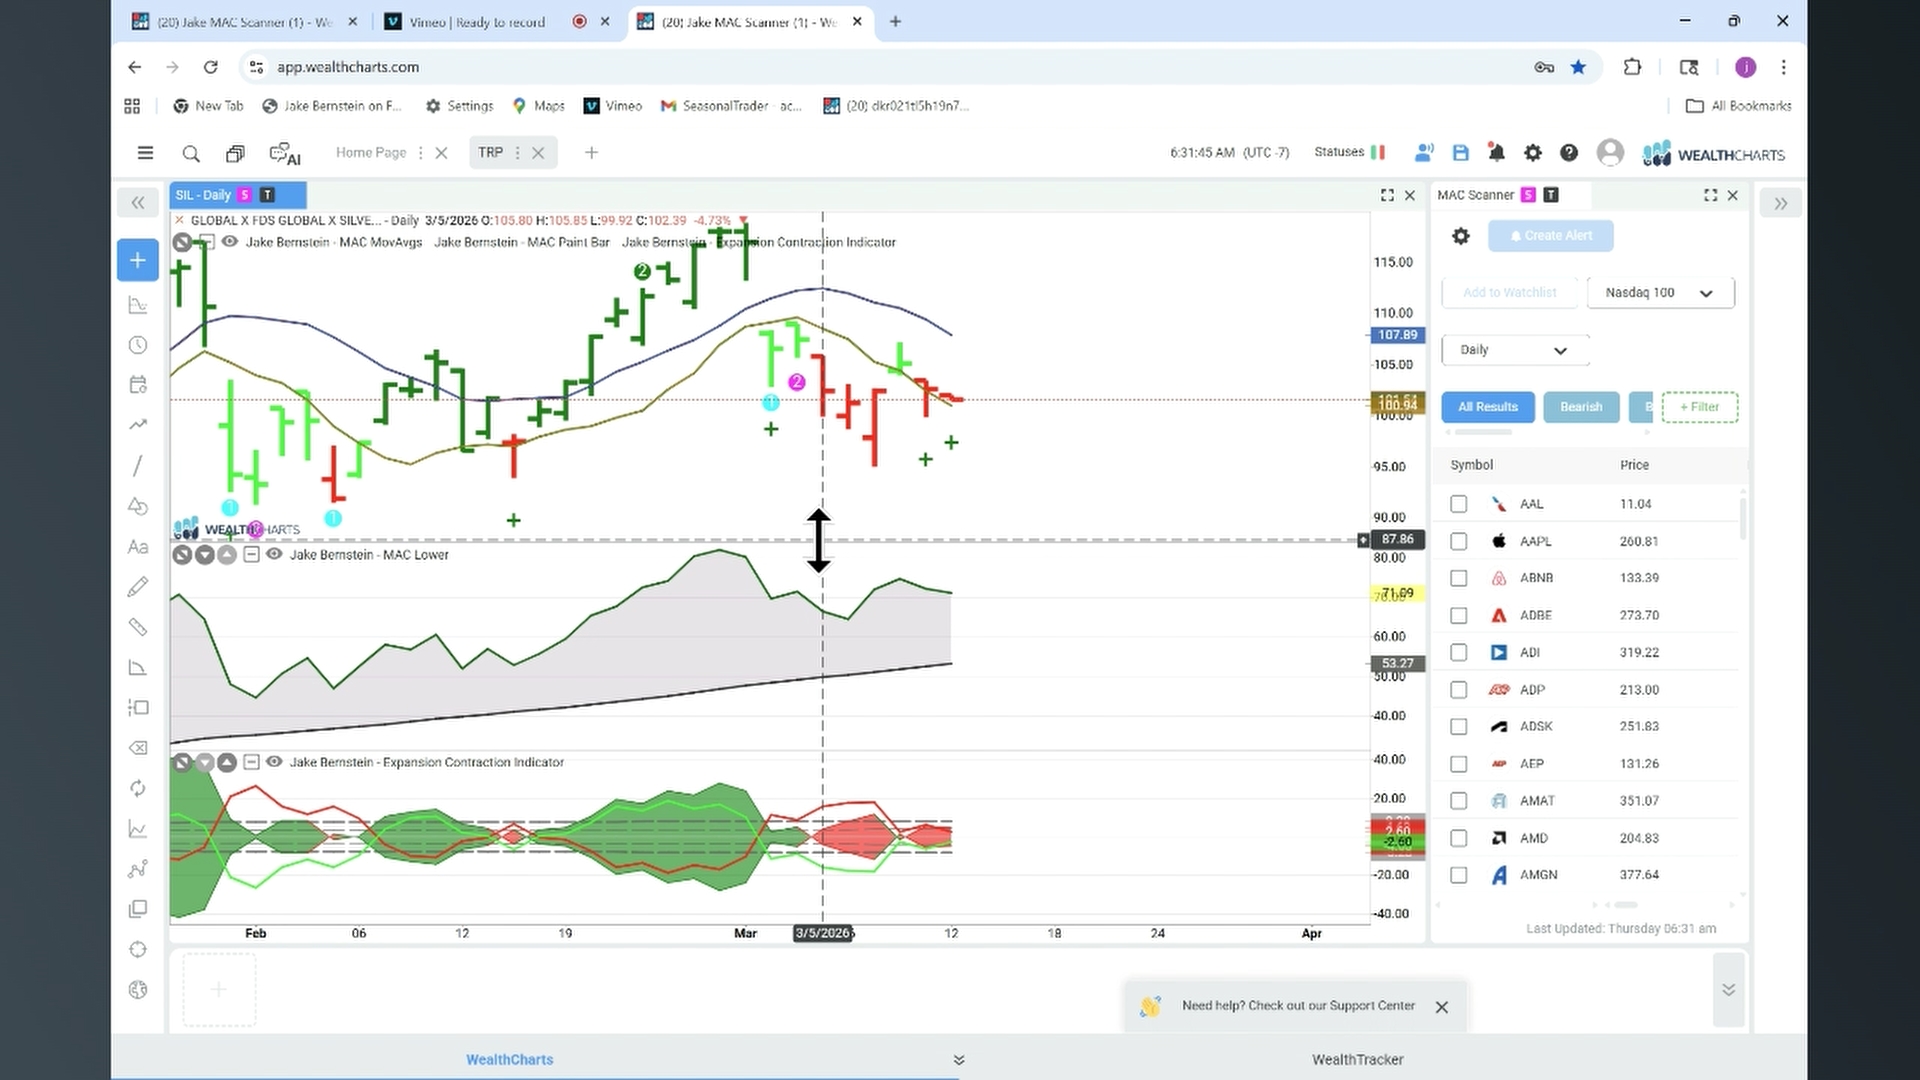Expand the right sidebar double chevron
The height and width of the screenshot is (1080, 1920).
(1781, 203)
